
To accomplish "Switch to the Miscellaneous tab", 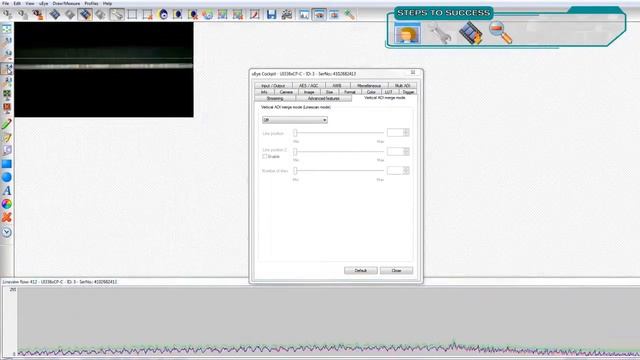I will click(369, 86).
